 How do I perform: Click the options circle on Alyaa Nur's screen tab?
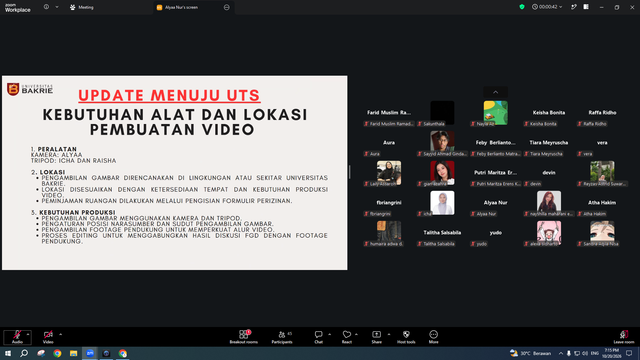(227, 7)
